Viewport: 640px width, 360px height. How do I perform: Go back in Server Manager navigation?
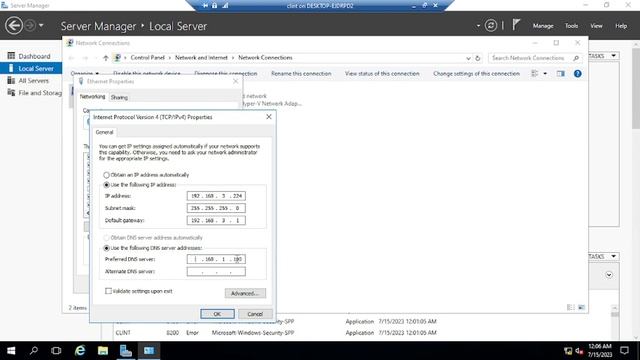[x=13, y=26]
